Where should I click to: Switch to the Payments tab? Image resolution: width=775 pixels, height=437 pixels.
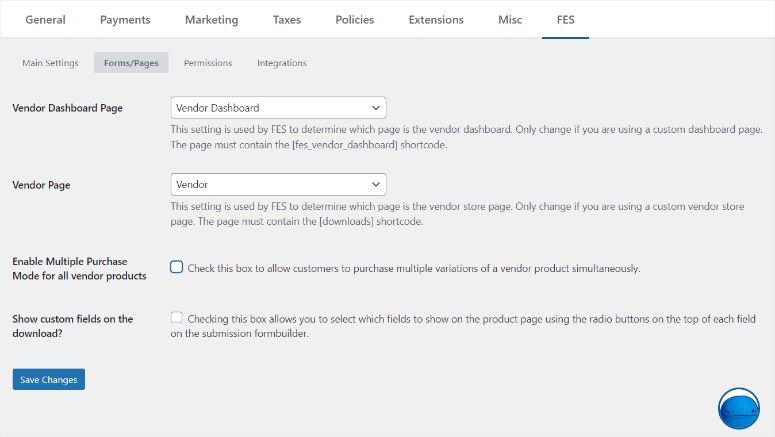click(125, 19)
